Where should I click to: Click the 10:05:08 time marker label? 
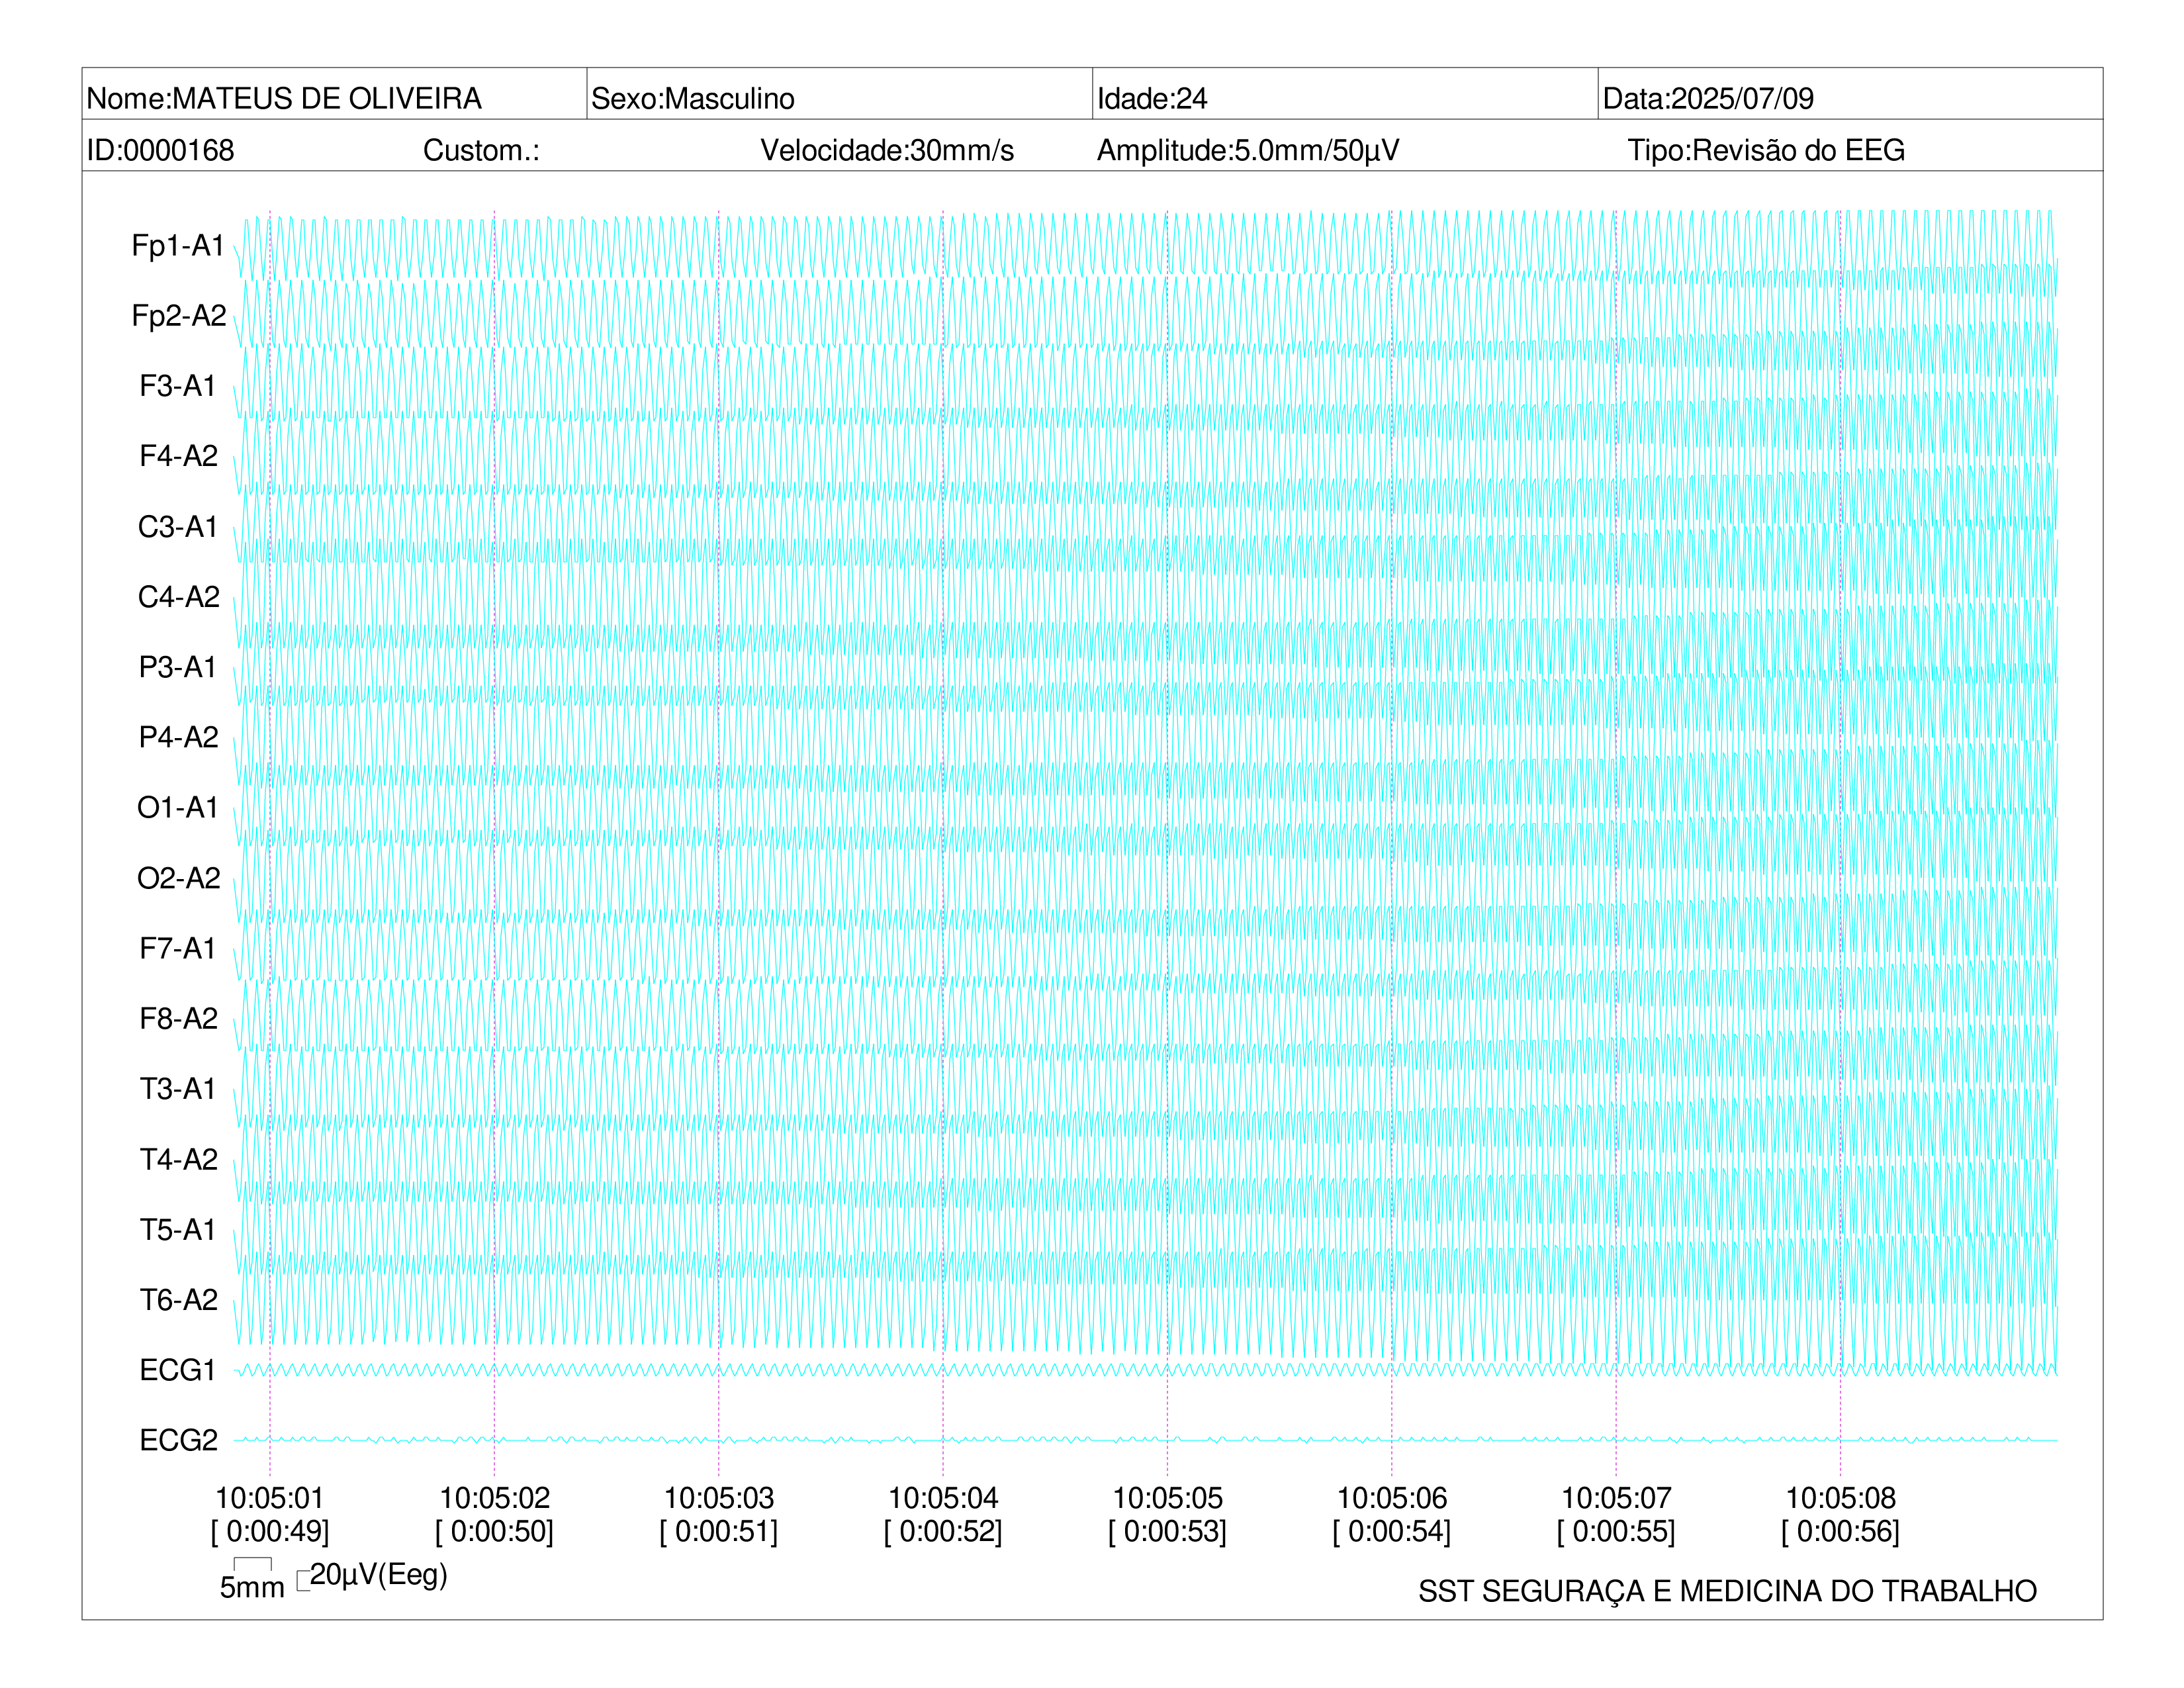click(1841, 1498)
